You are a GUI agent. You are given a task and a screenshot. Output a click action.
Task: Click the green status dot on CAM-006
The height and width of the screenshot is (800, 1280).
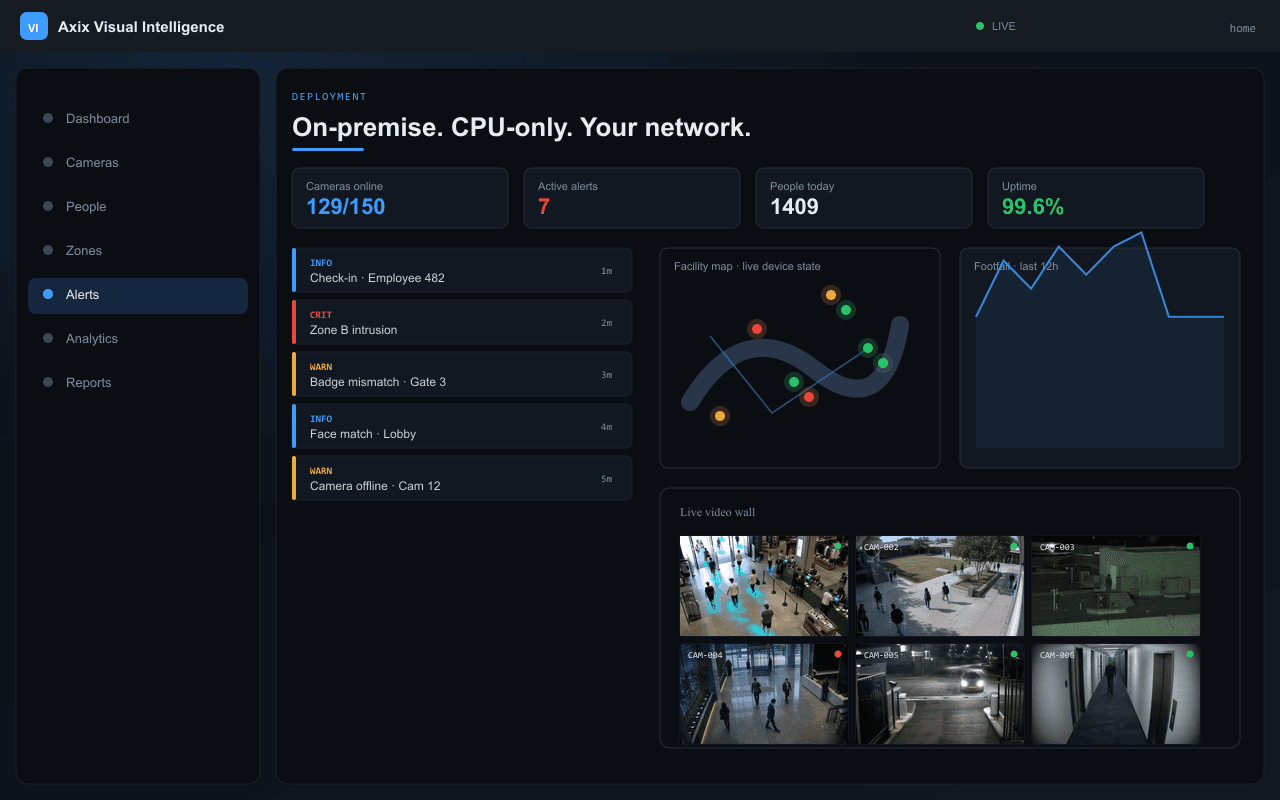(1190, 654)
